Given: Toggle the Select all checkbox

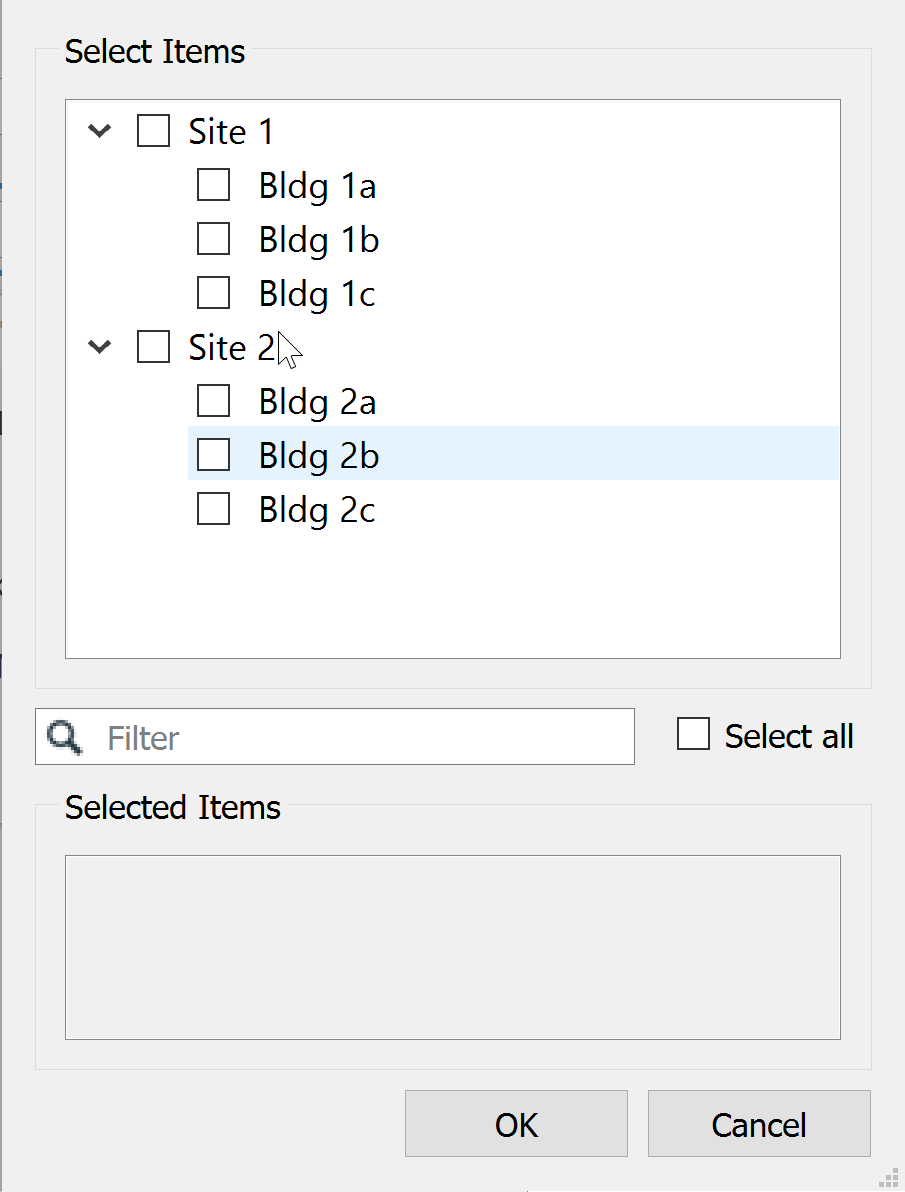Looking at the screenshot, I should tap(693, 734).
